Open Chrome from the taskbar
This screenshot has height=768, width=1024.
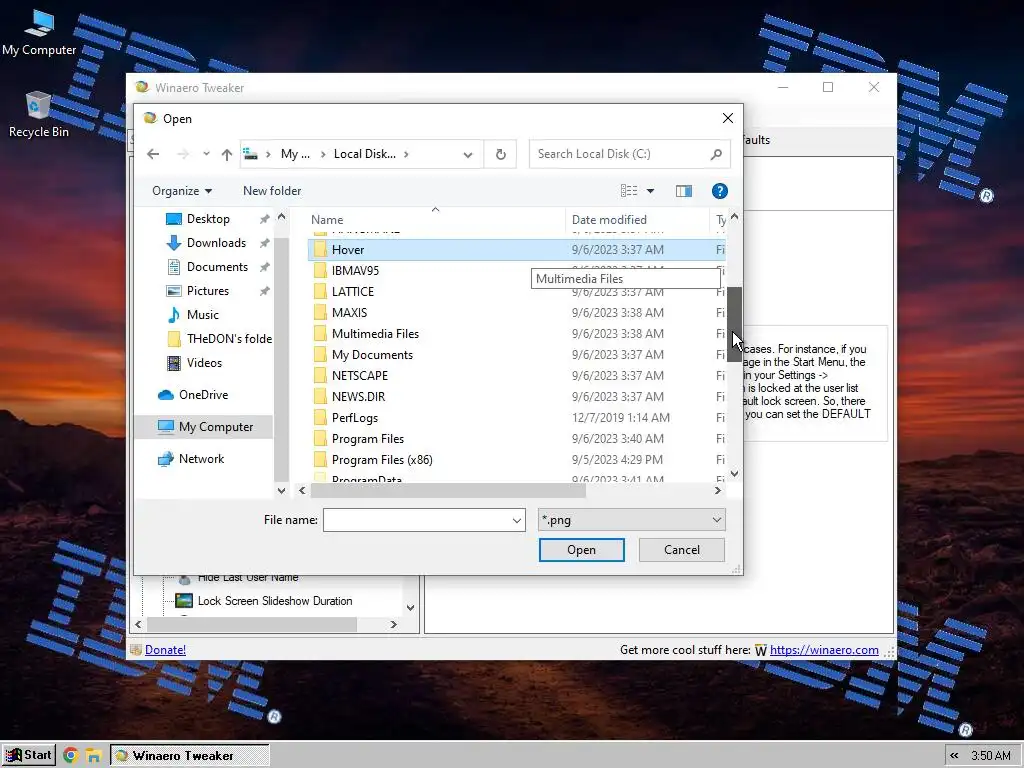71,756
